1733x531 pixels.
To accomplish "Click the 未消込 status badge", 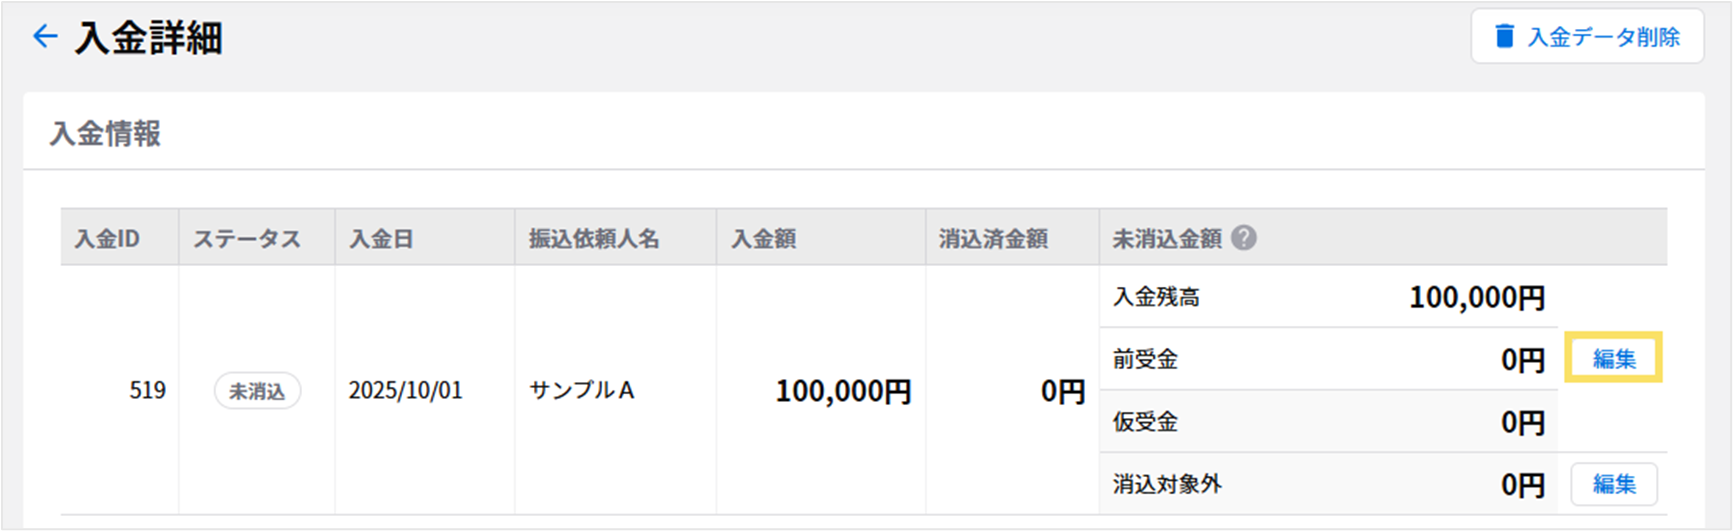I will coord(257,391).
